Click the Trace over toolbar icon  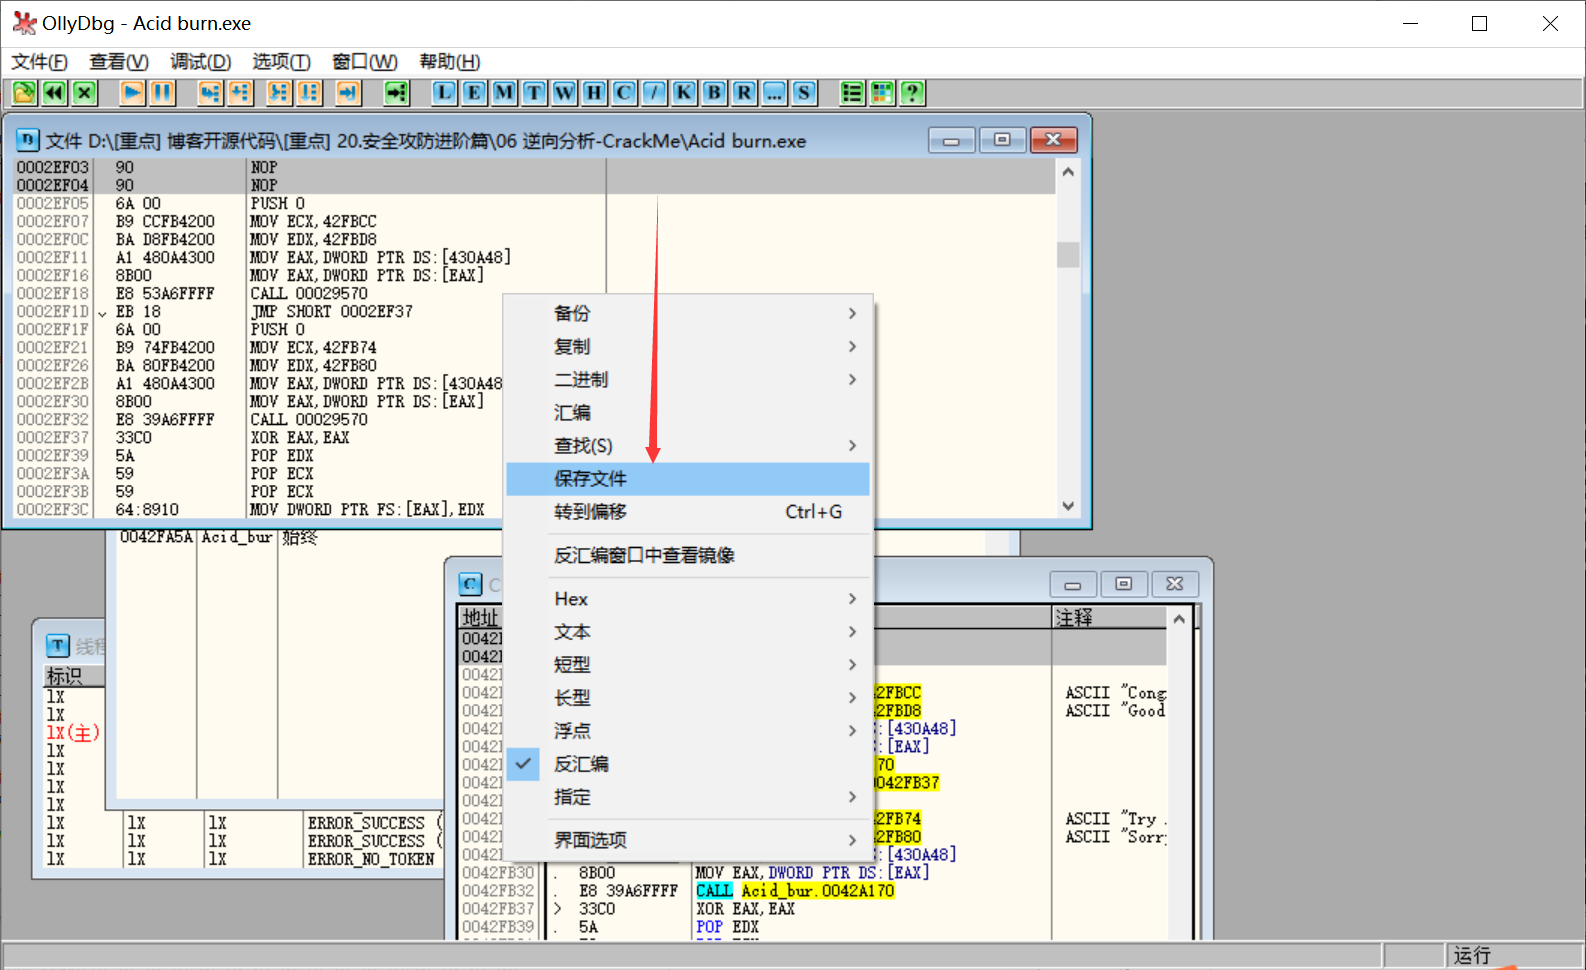[309, 93]
